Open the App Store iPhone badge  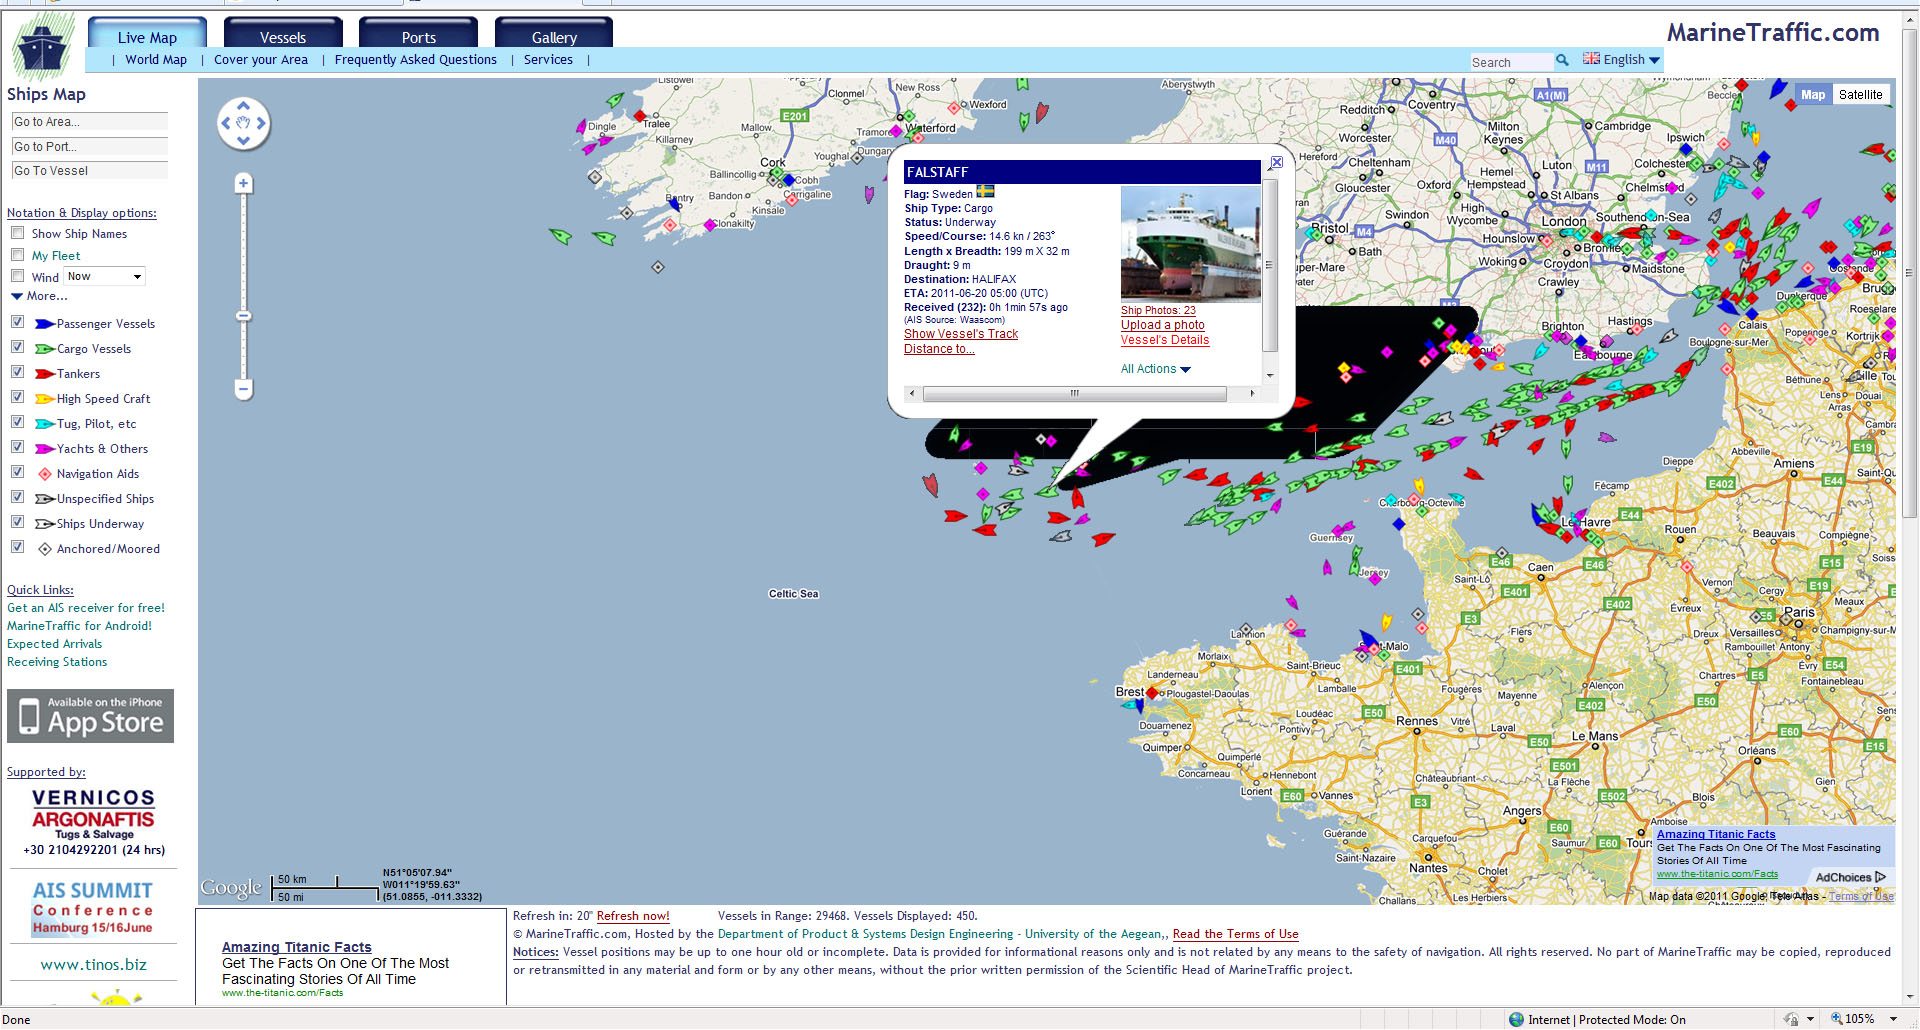tap(91, 716)
